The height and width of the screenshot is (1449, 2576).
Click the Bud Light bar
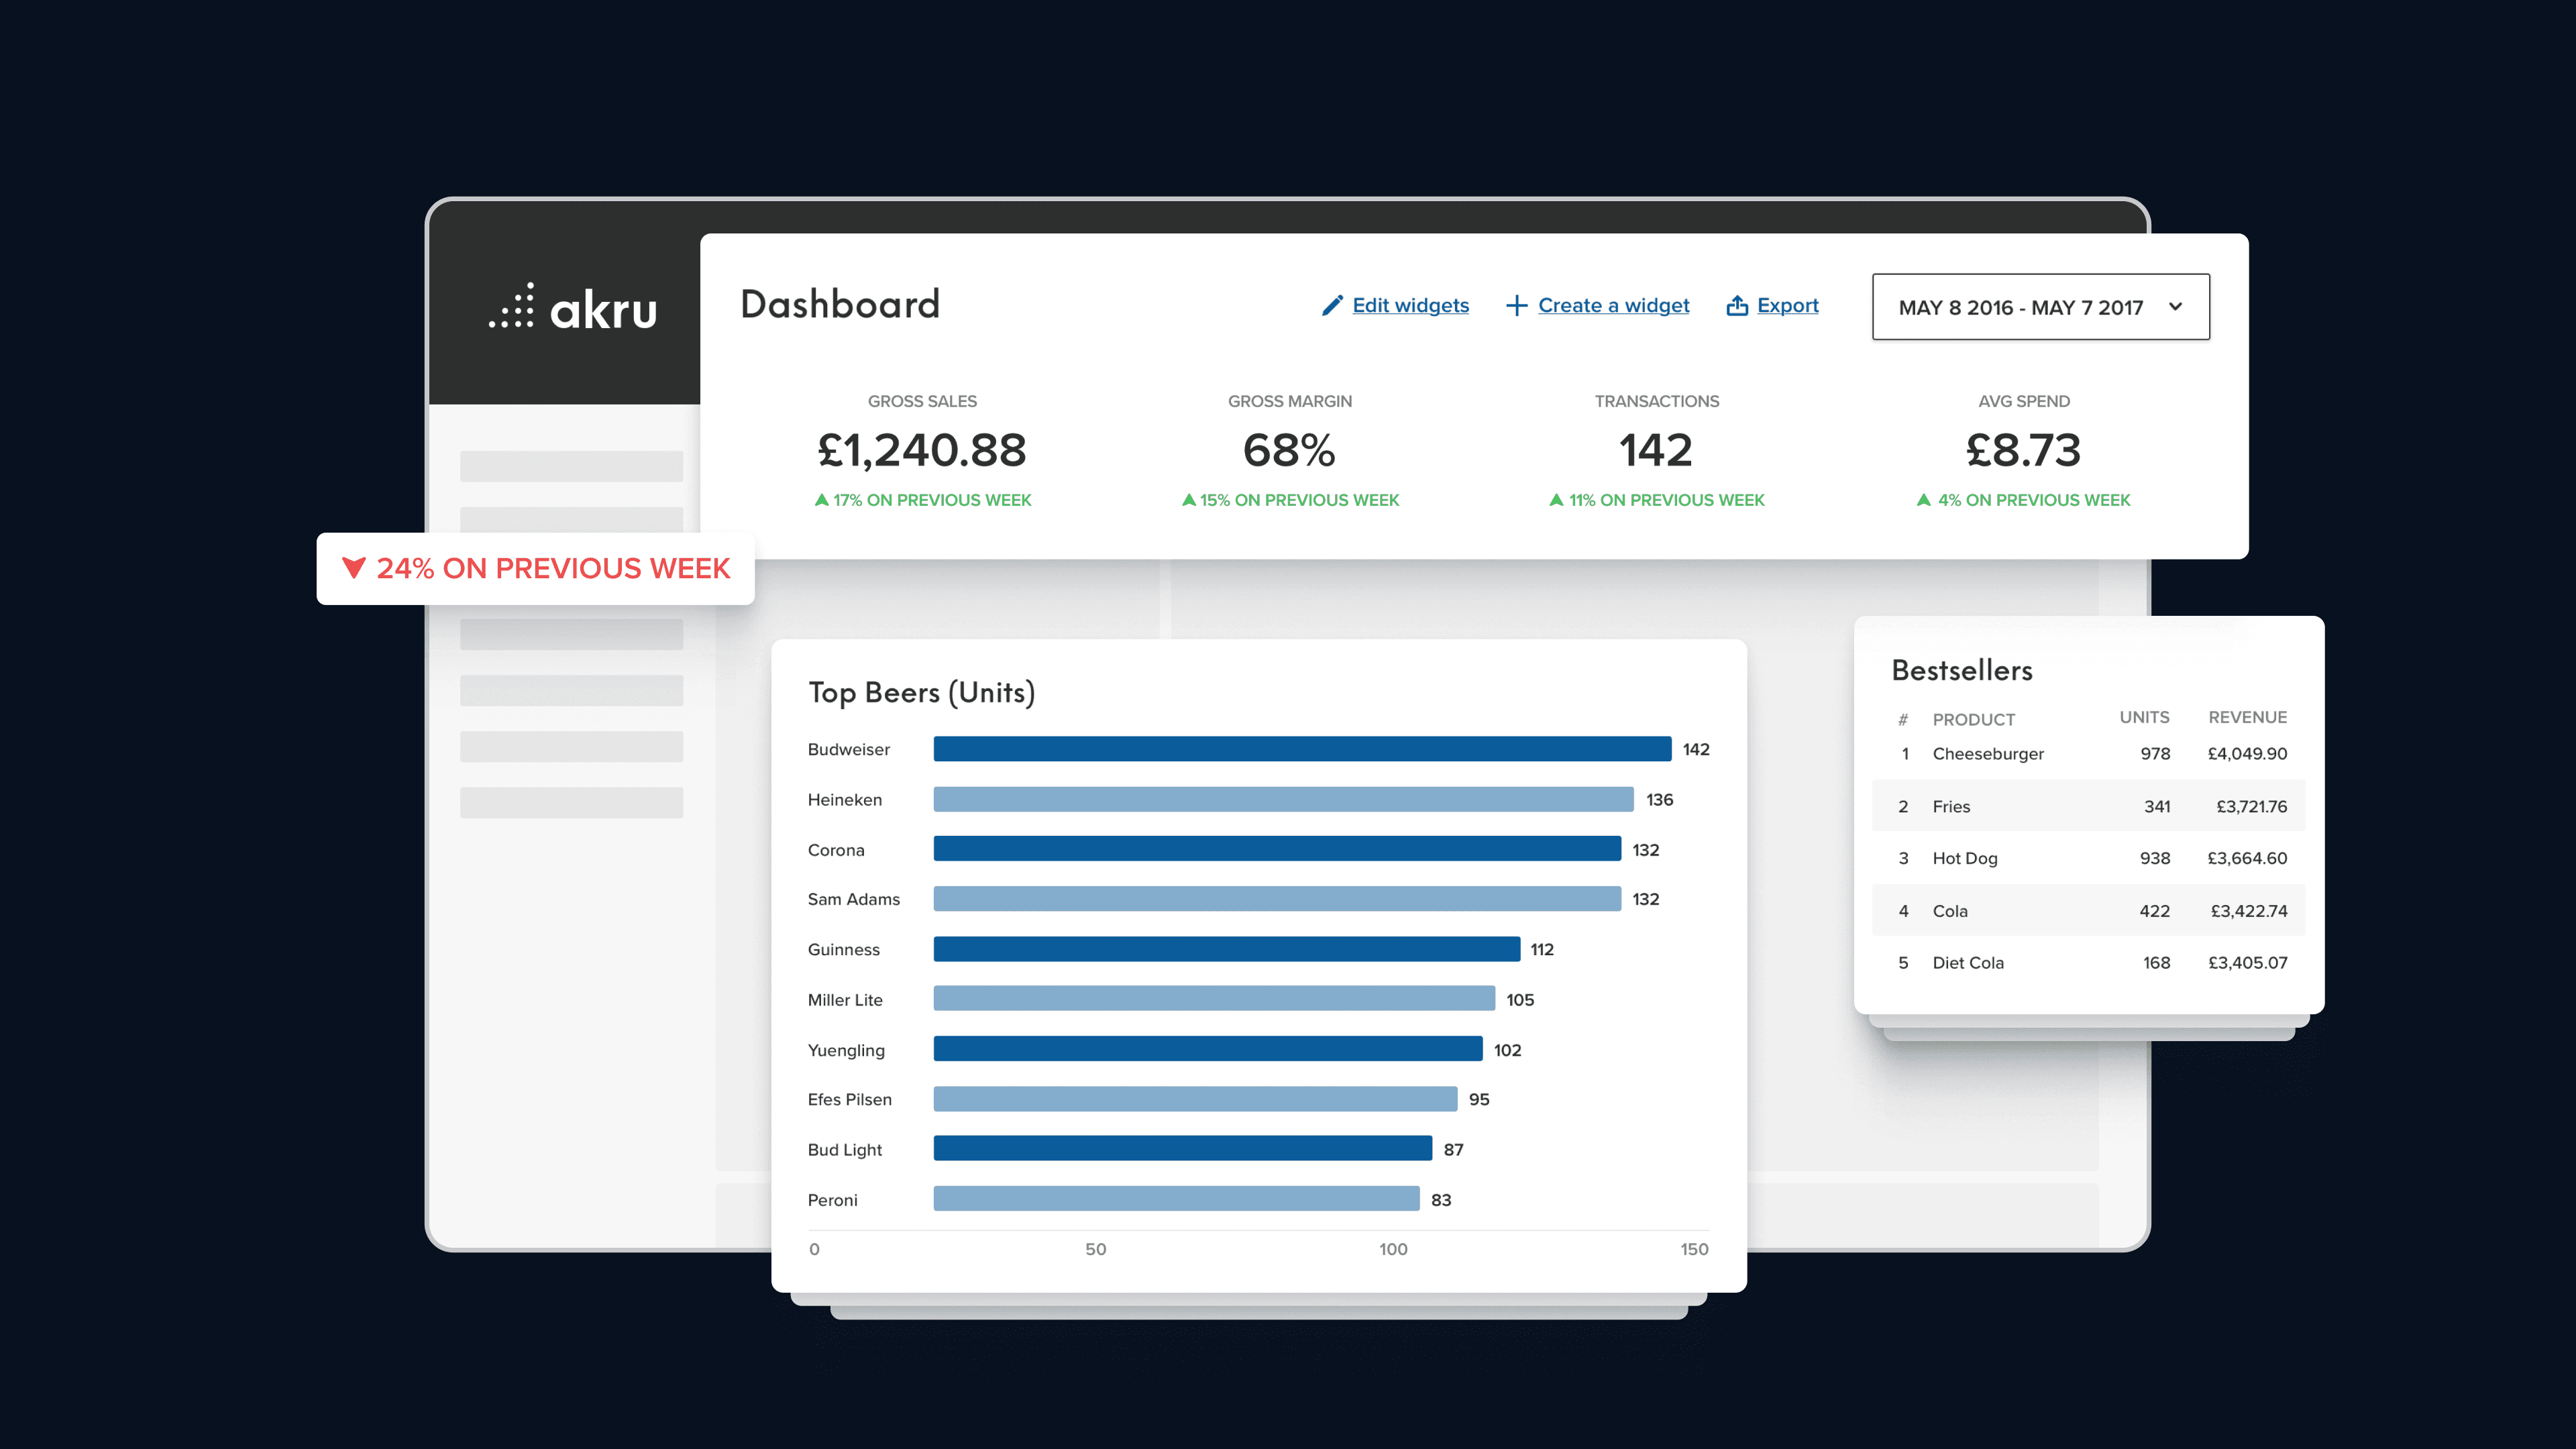coord(1183,1149)
